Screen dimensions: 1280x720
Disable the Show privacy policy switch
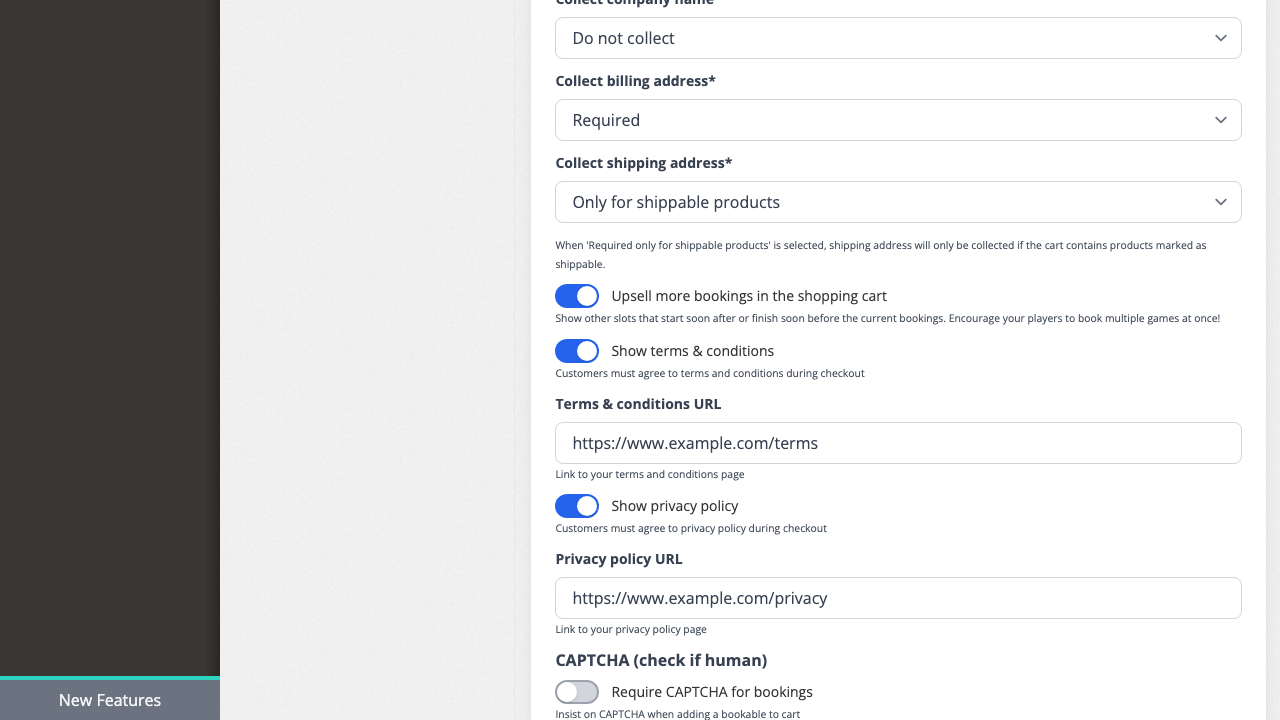click(577, 506)
